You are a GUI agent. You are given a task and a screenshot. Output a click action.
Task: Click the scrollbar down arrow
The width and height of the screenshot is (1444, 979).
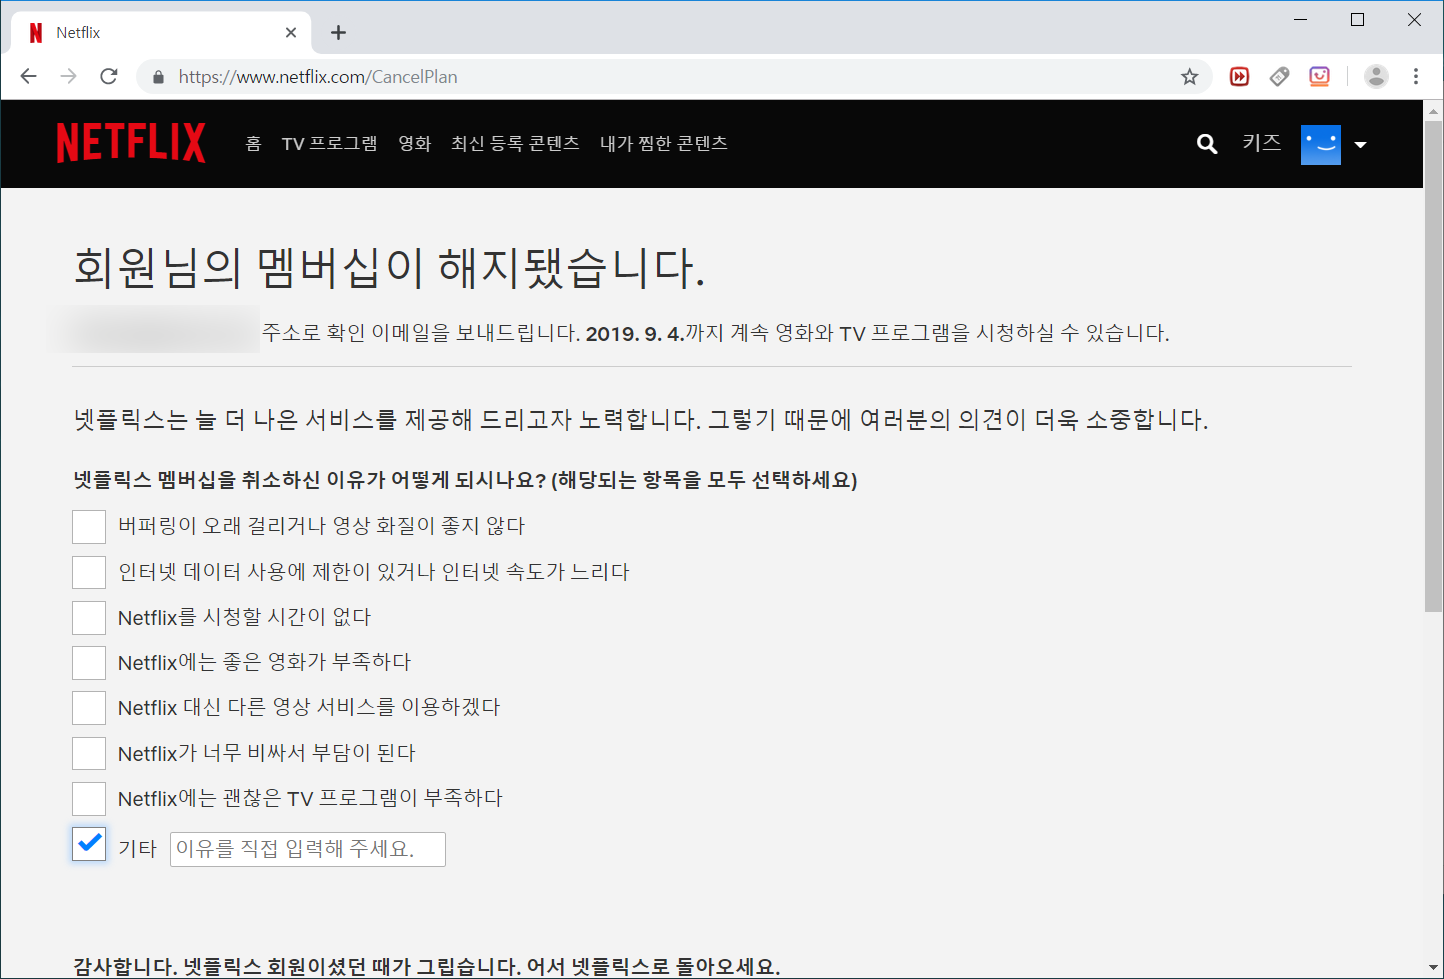coord(1433,968)
